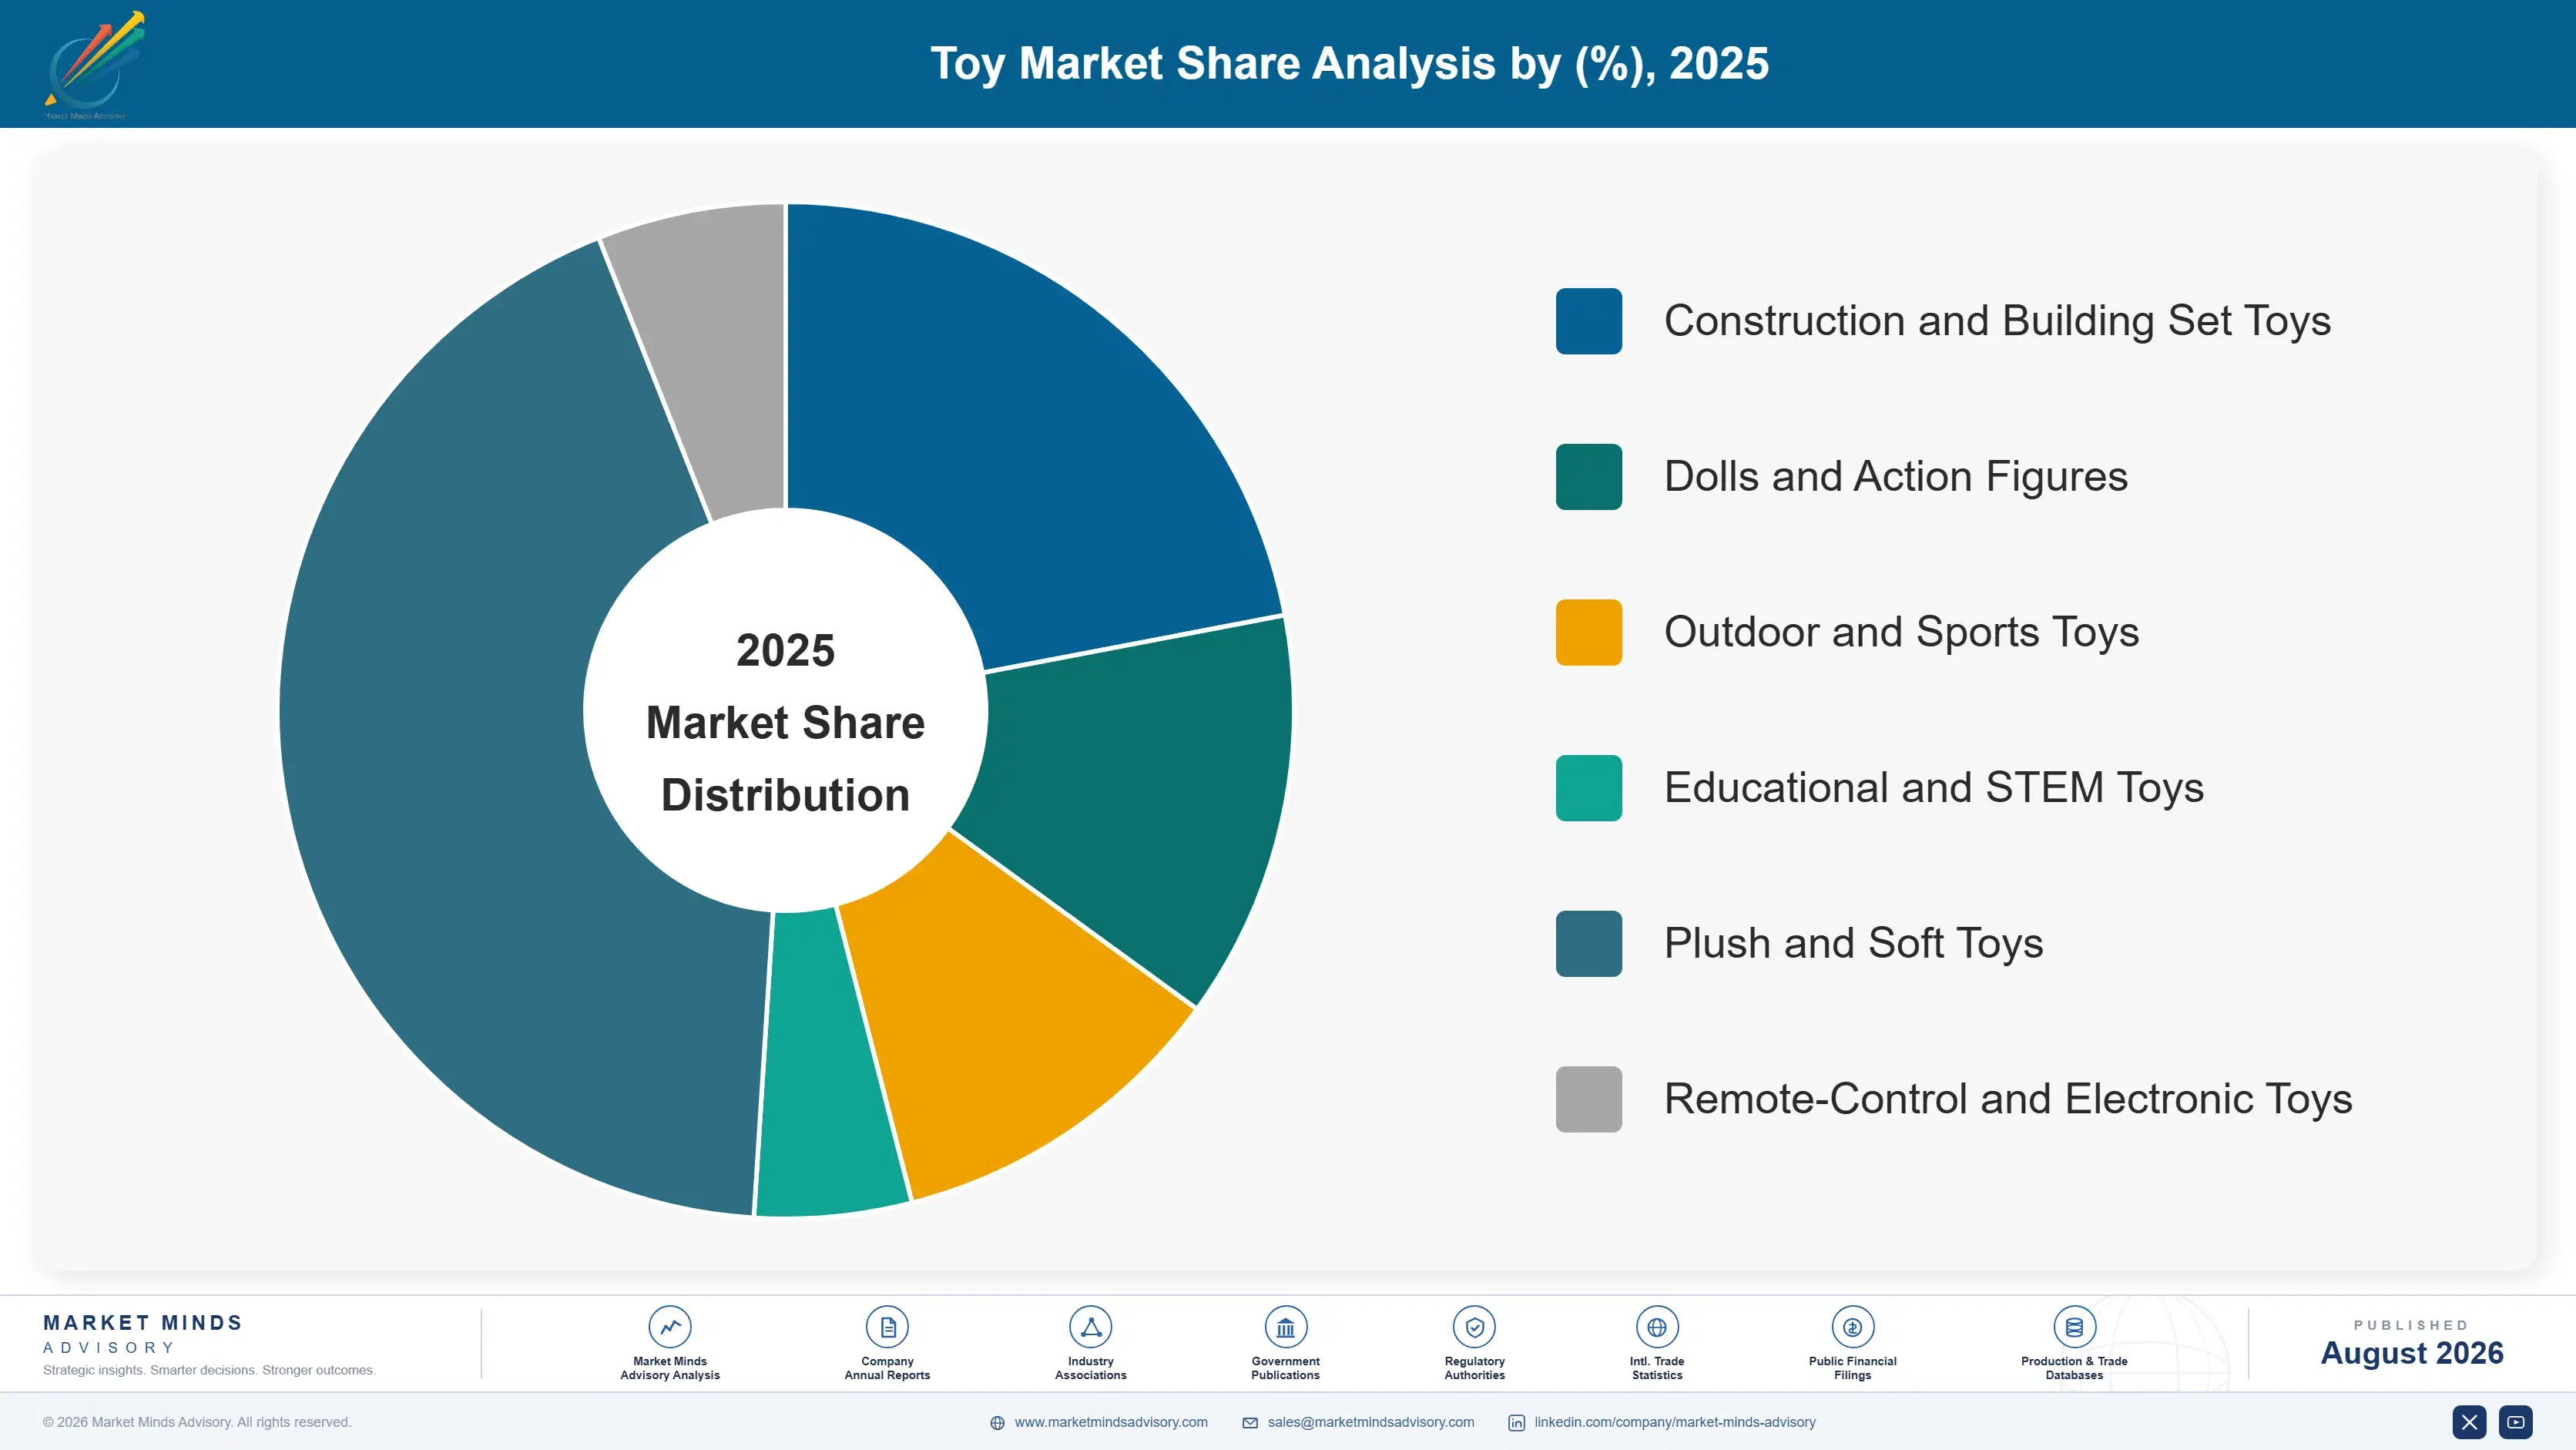Click the '2025 Market Share Distribution' center text

tap(786, 722)
